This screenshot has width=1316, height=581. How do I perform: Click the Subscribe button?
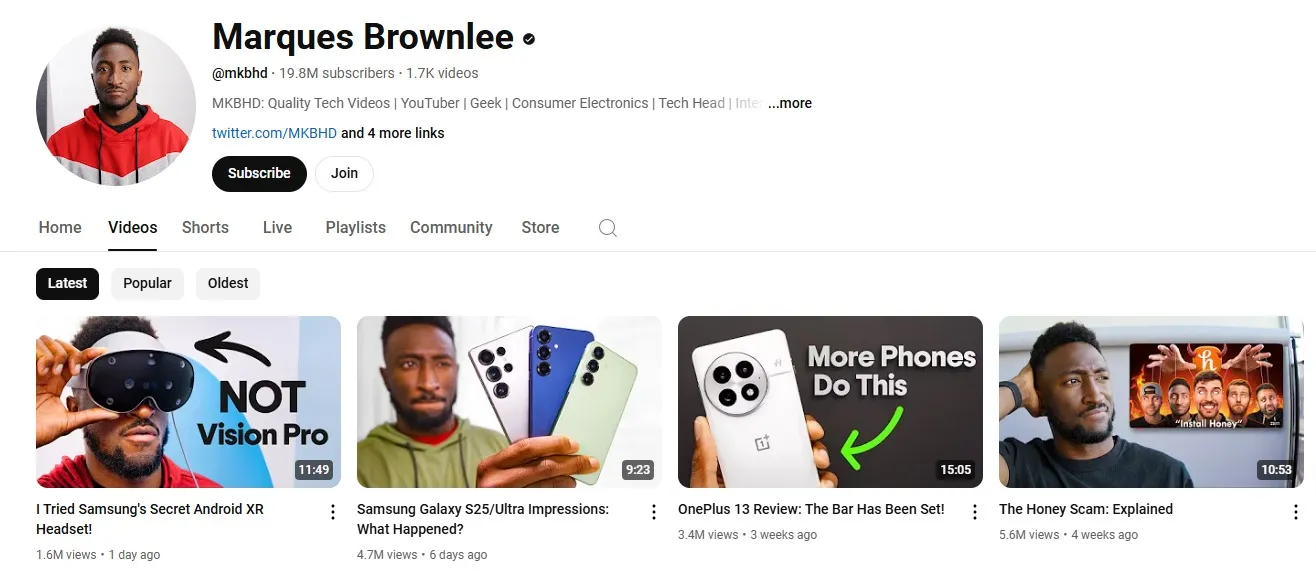(x=259, y=173)
